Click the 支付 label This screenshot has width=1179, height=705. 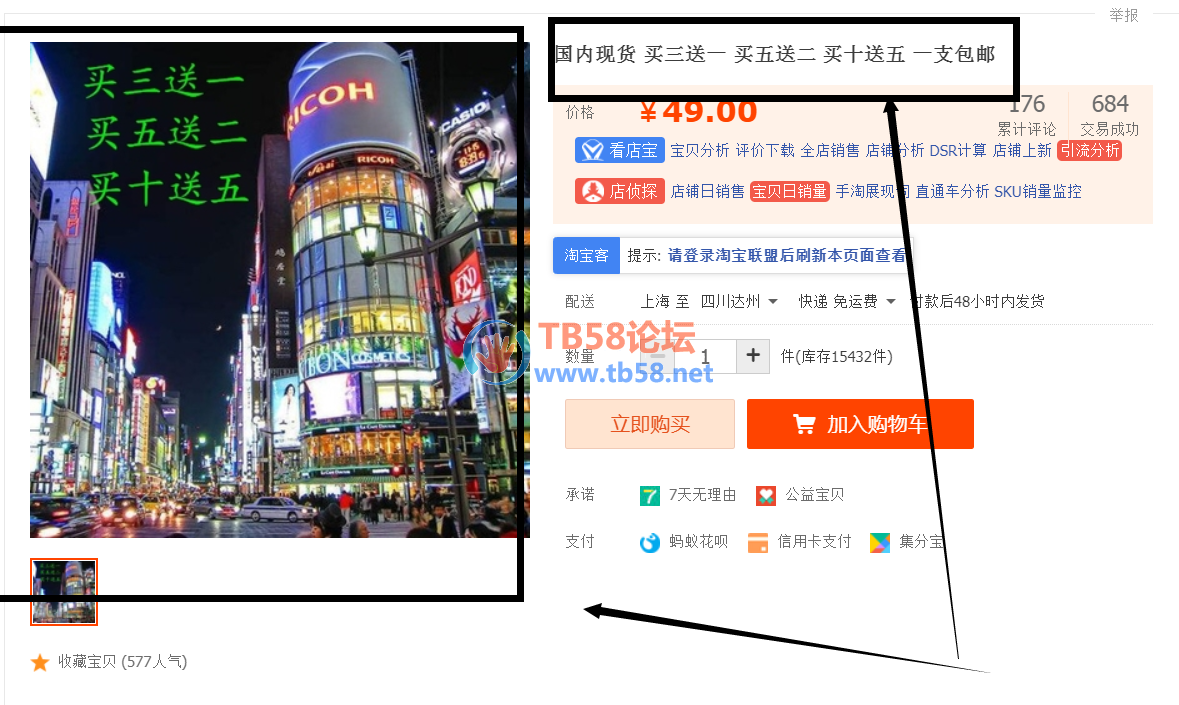tap(580, 541)
